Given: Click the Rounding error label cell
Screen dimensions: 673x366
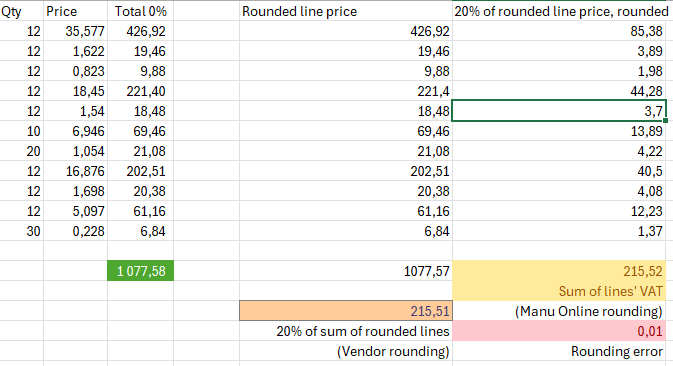Looking at the screenshot, I should click(x=560, y=351).
